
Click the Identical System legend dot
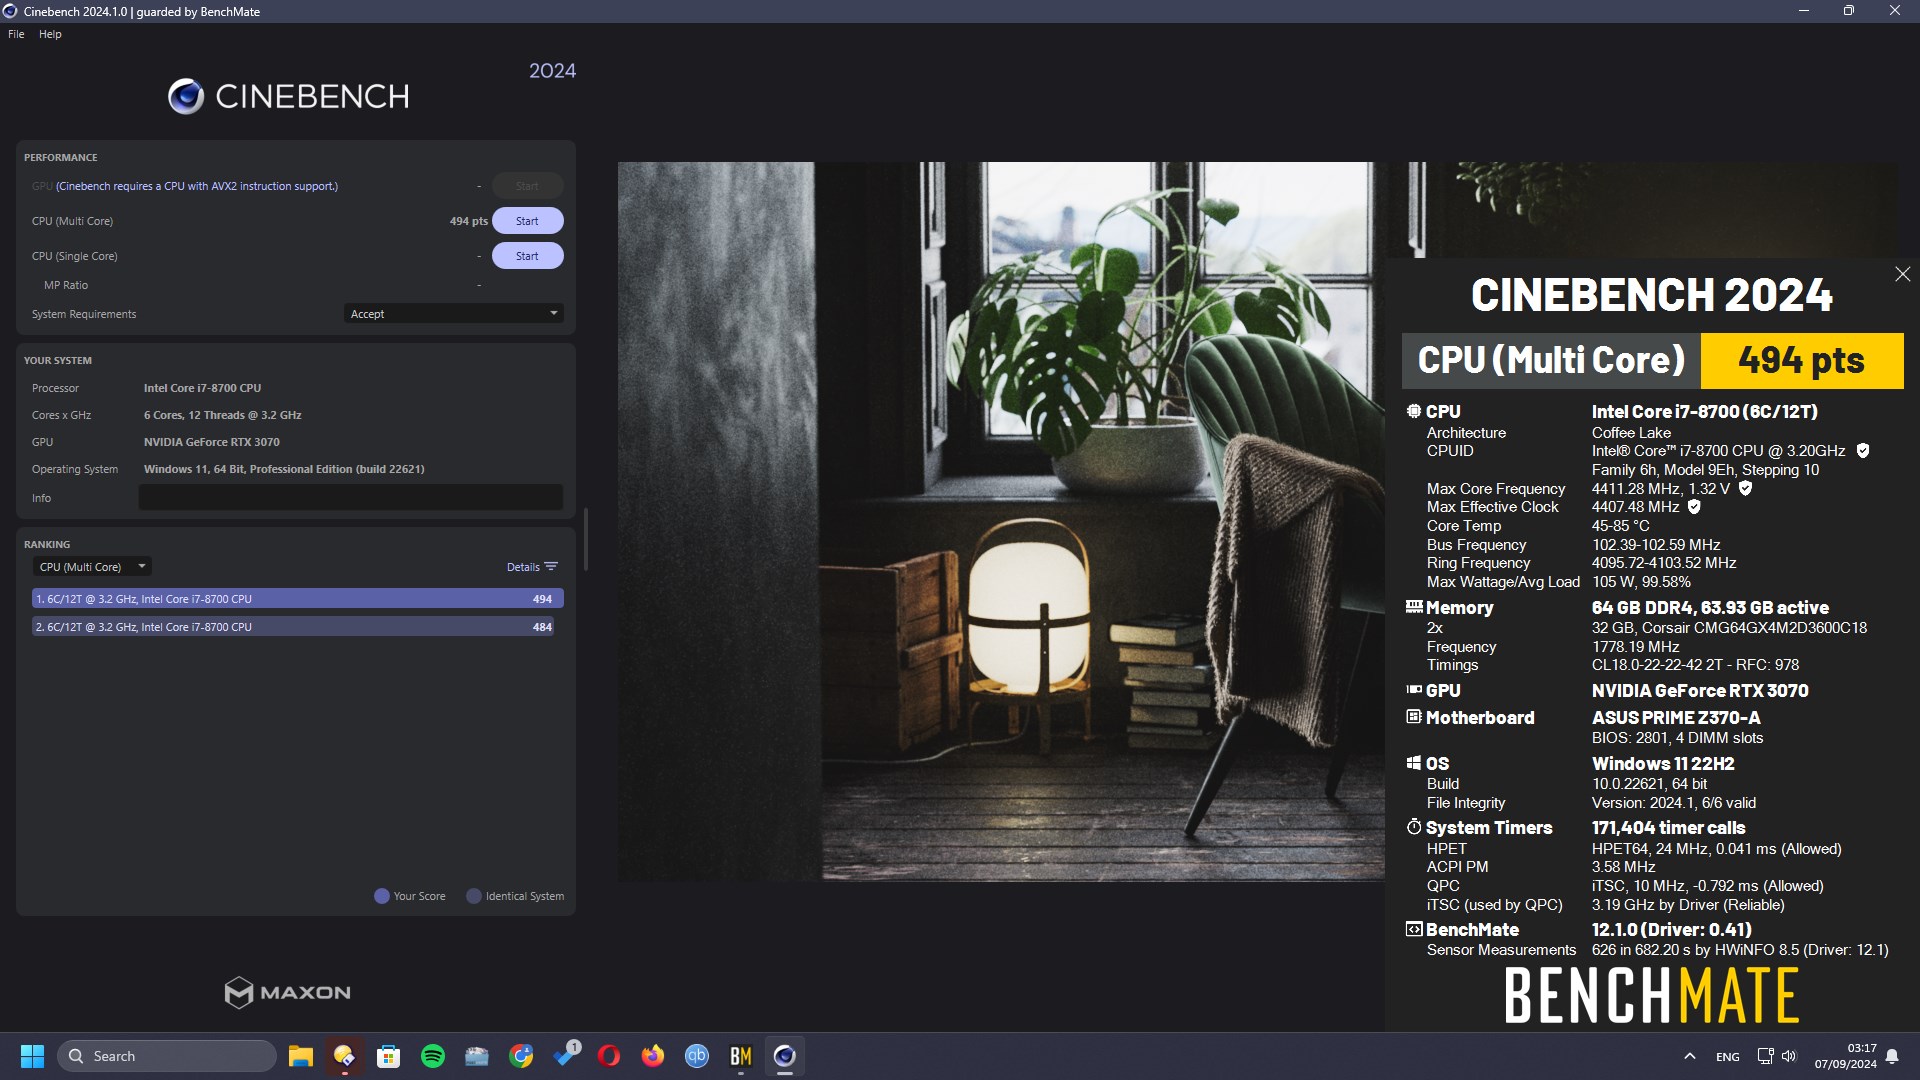tap(474, 896)
